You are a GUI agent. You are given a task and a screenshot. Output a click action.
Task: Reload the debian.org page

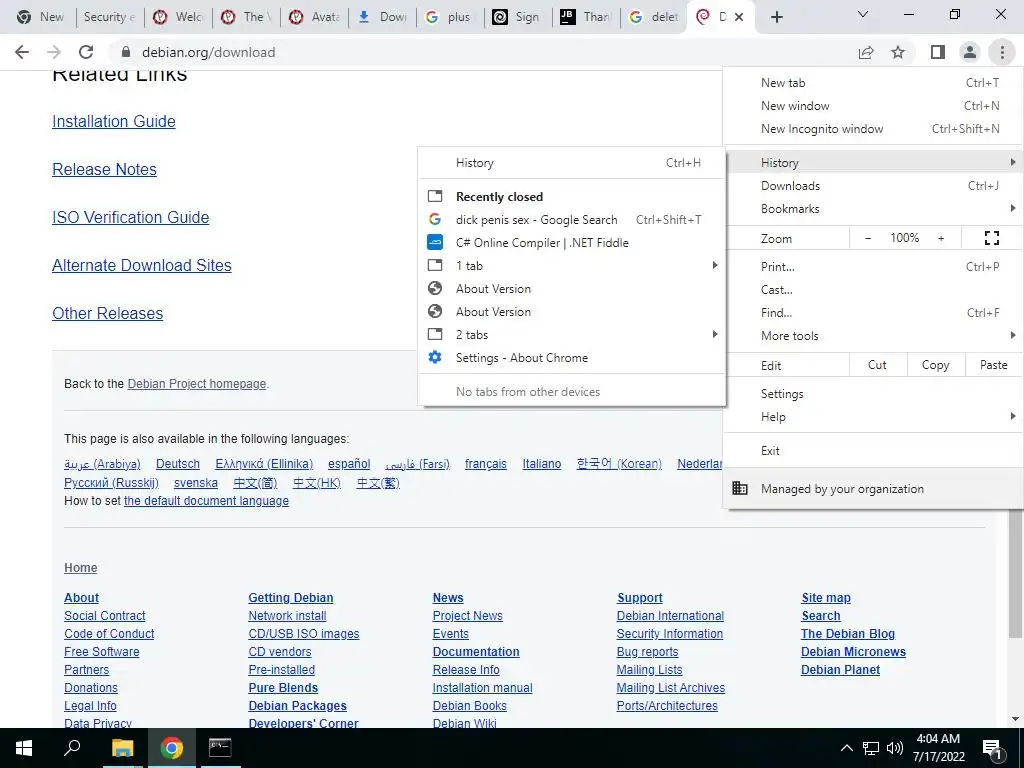point(86,52)
